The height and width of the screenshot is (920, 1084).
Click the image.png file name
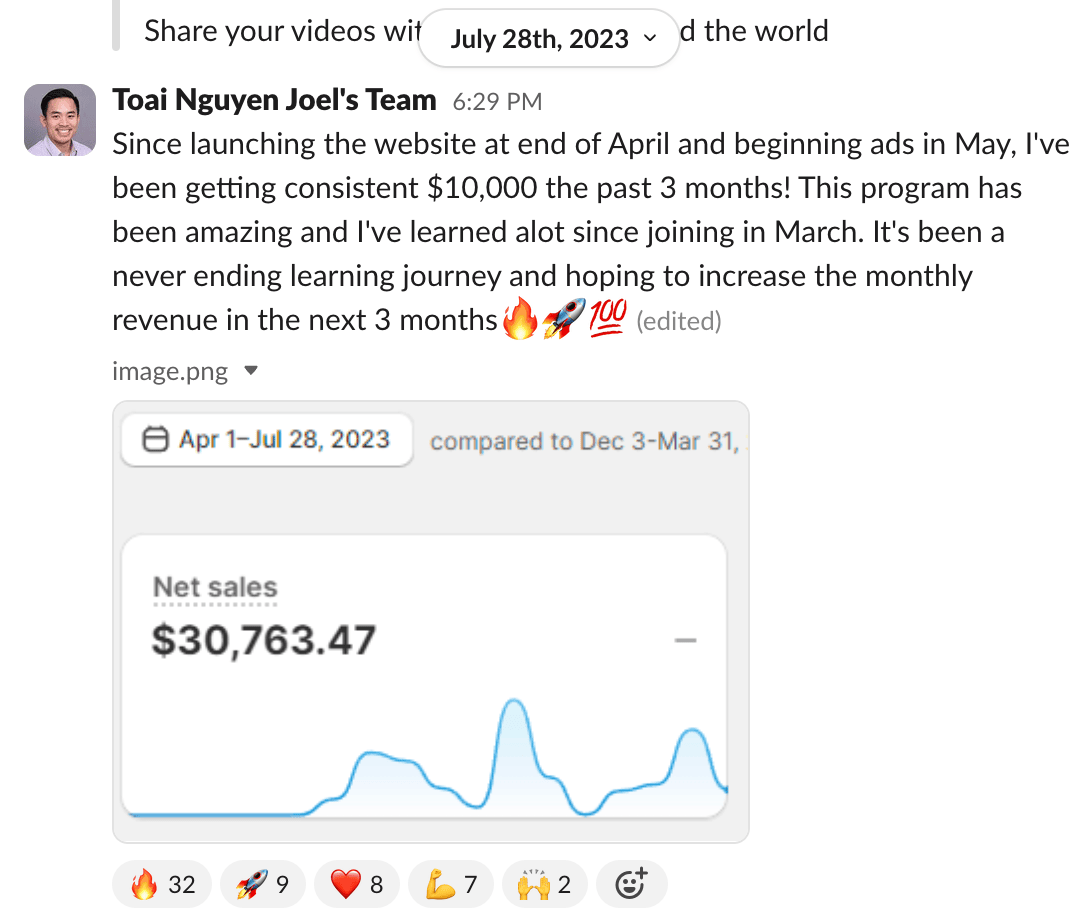(x=170, y=372)
